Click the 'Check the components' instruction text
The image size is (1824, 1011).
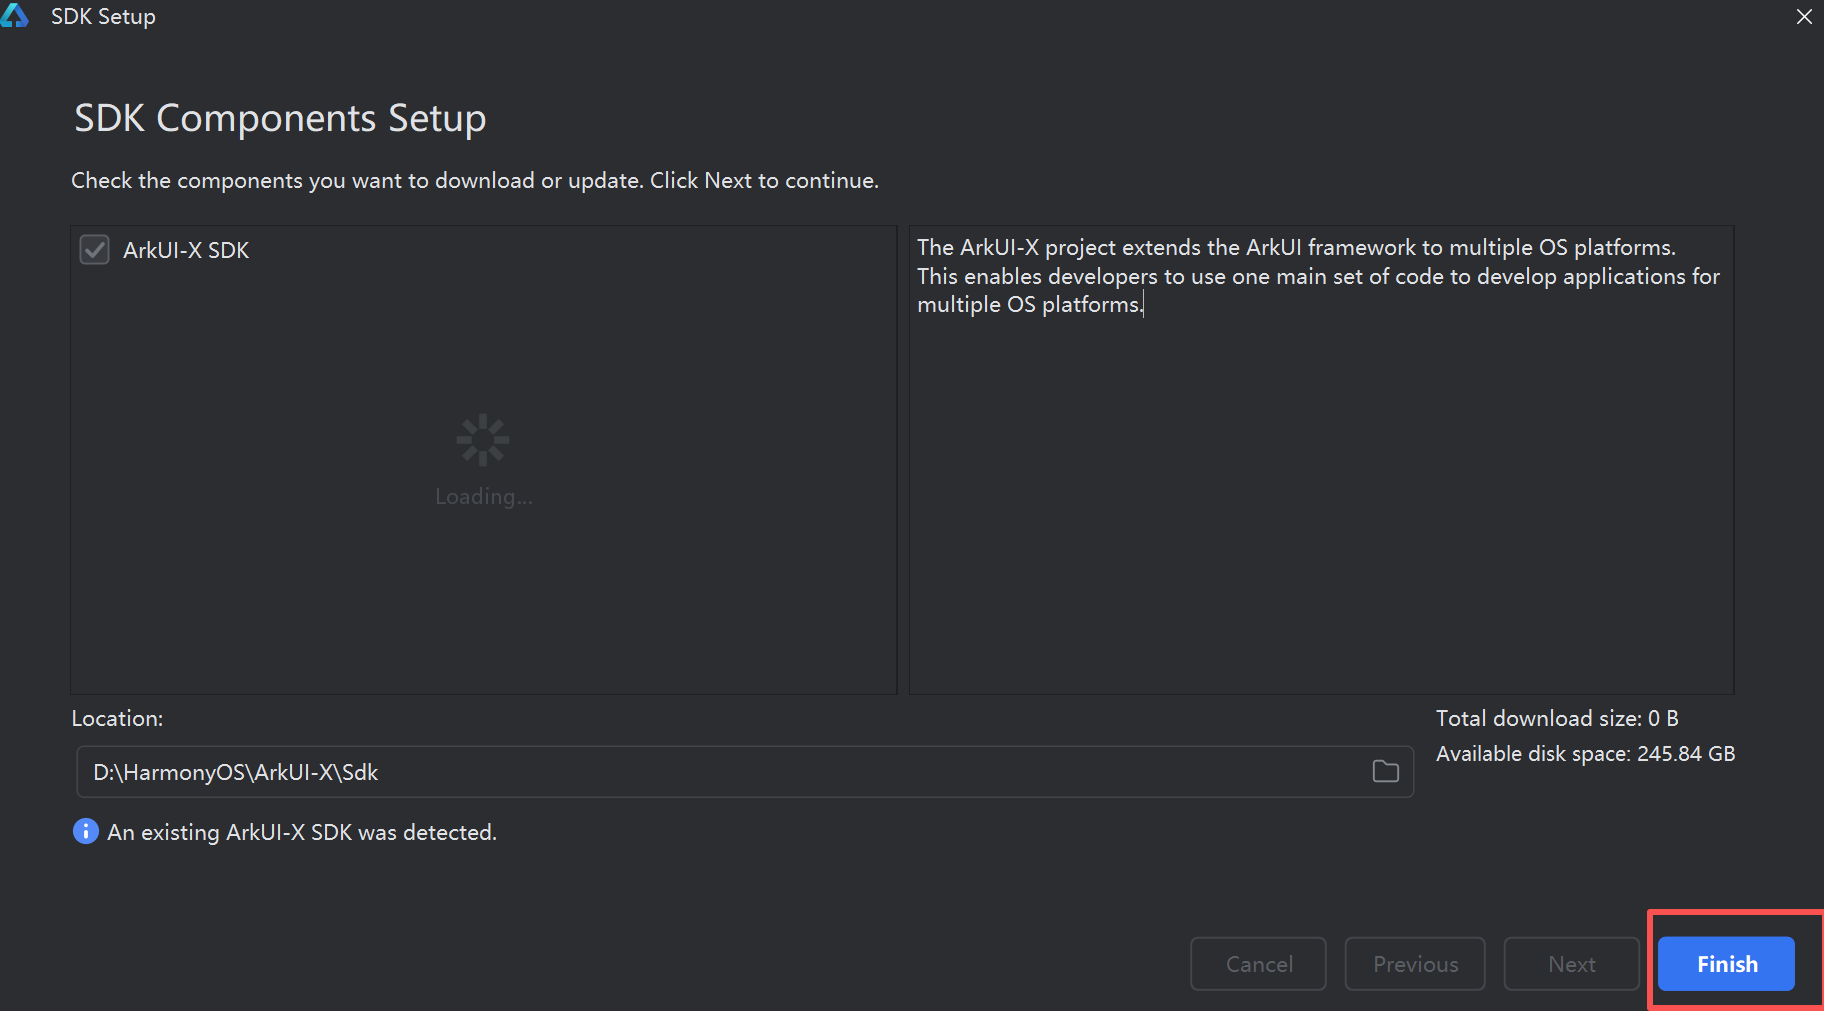[x=475, y=181]
